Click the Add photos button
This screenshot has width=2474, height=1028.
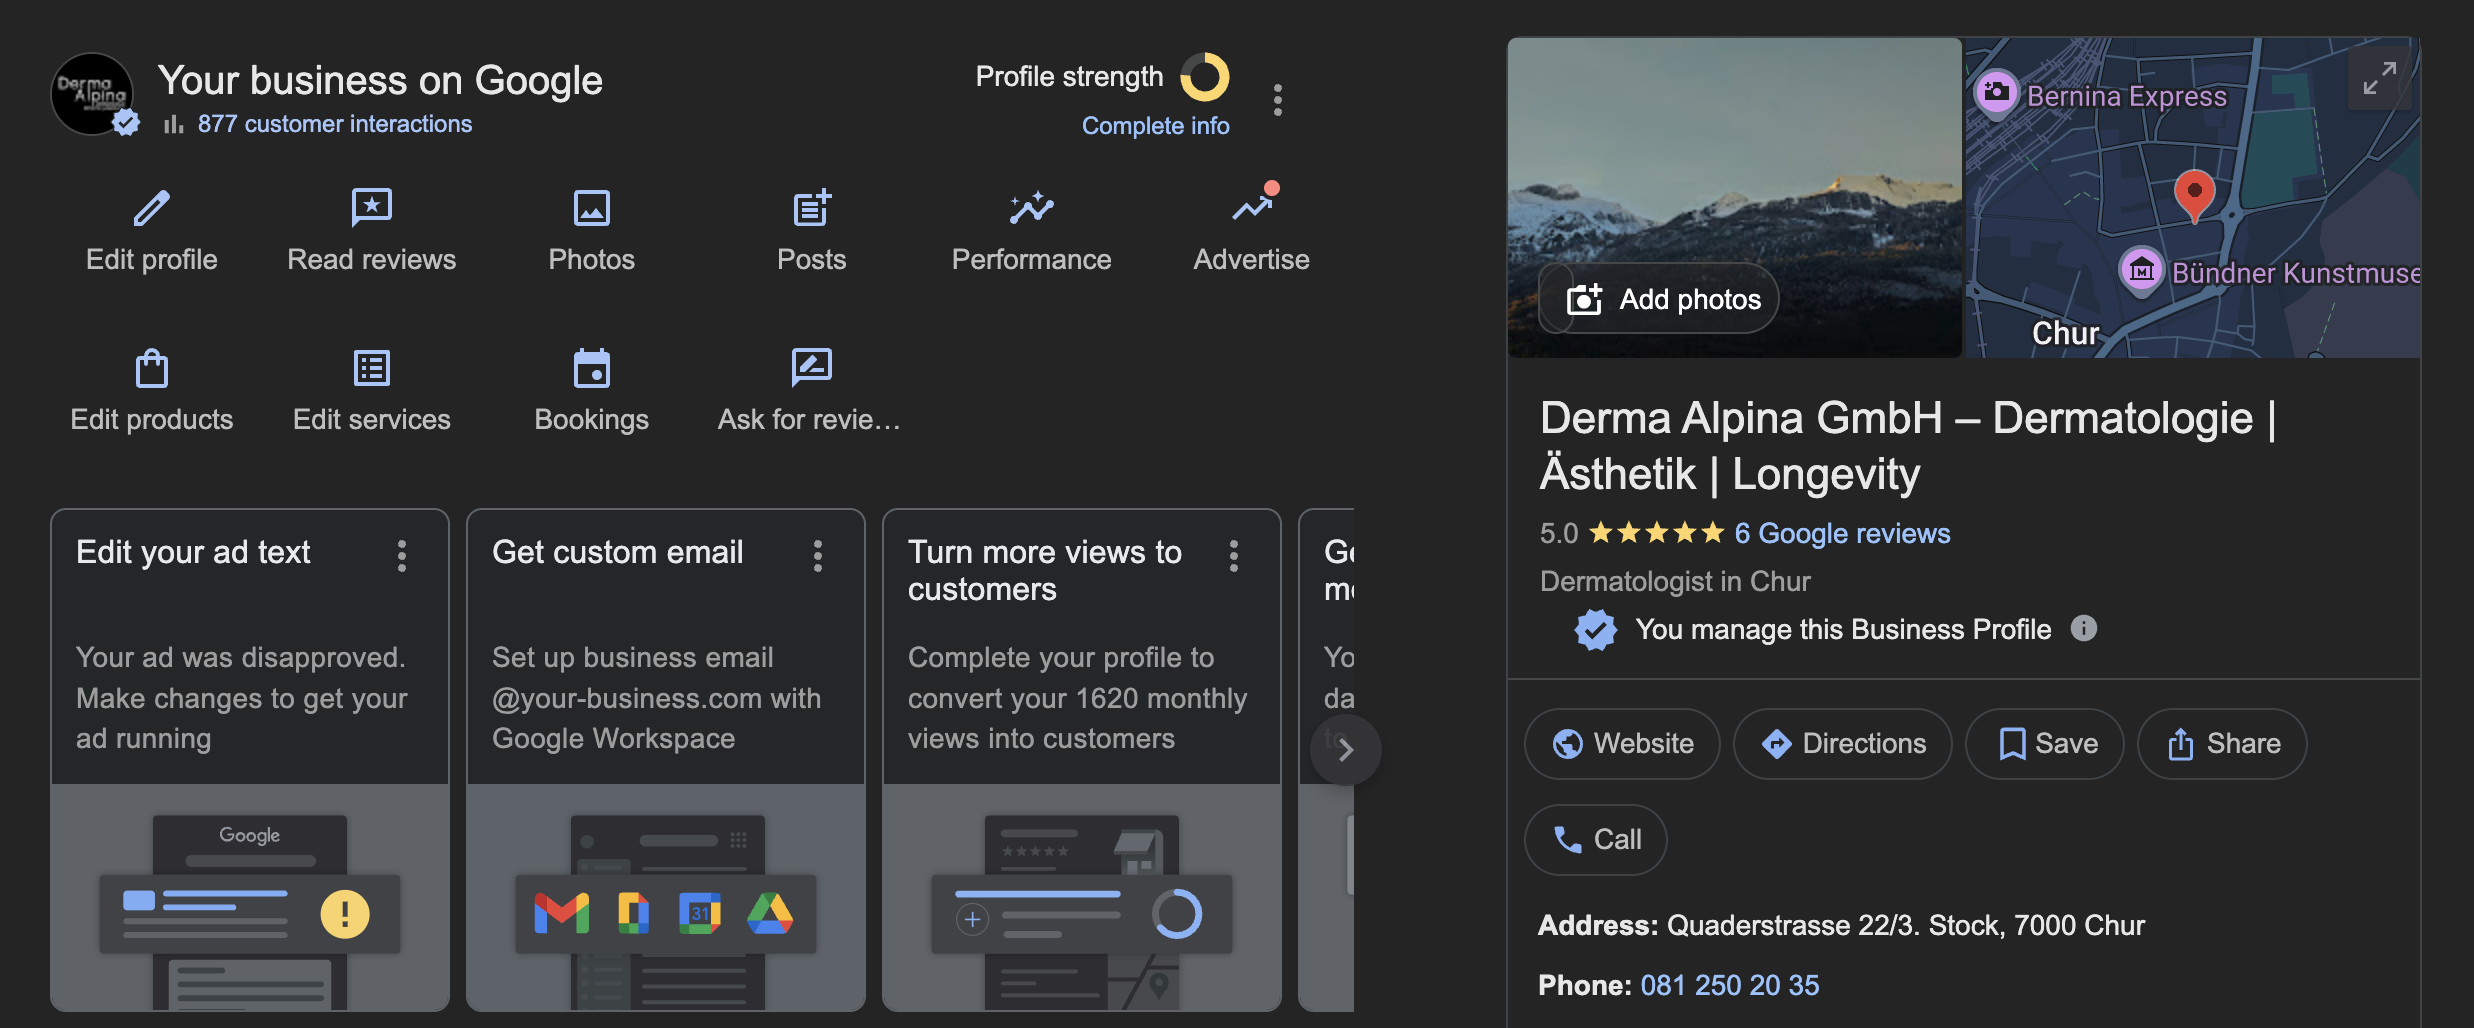[x=1659, y=299]
